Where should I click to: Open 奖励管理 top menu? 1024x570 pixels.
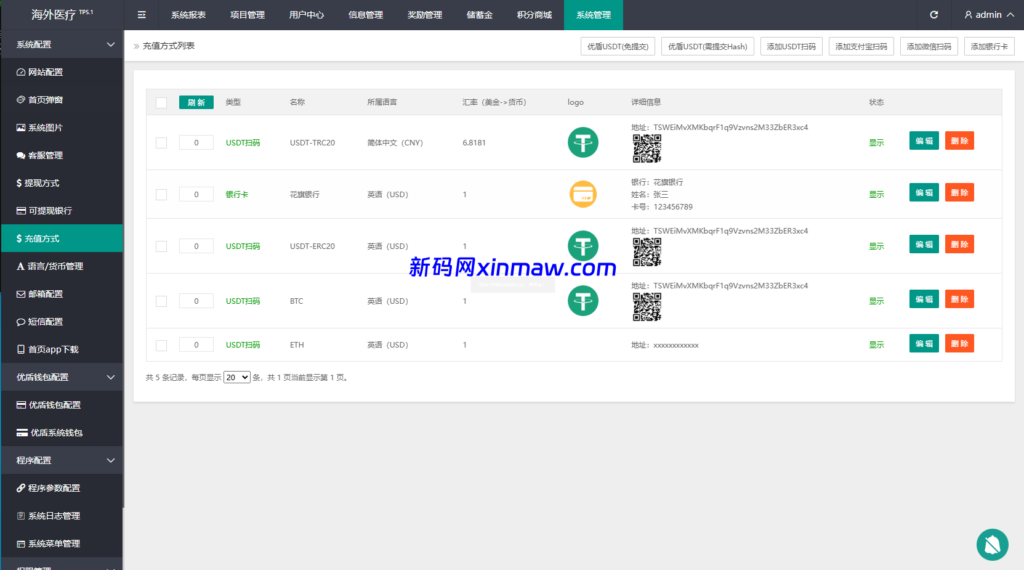pyautogui.click(x=424, y=14)
